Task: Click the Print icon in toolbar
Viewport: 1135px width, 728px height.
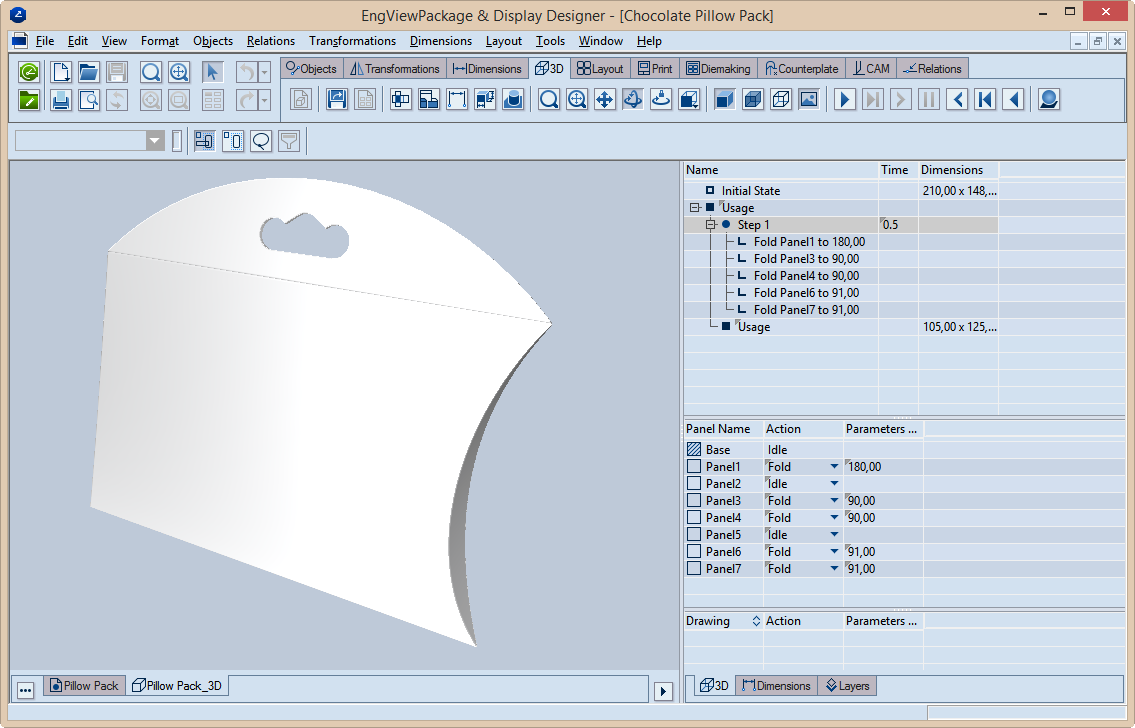Action: pyautogui.click(x=61, y=100)
